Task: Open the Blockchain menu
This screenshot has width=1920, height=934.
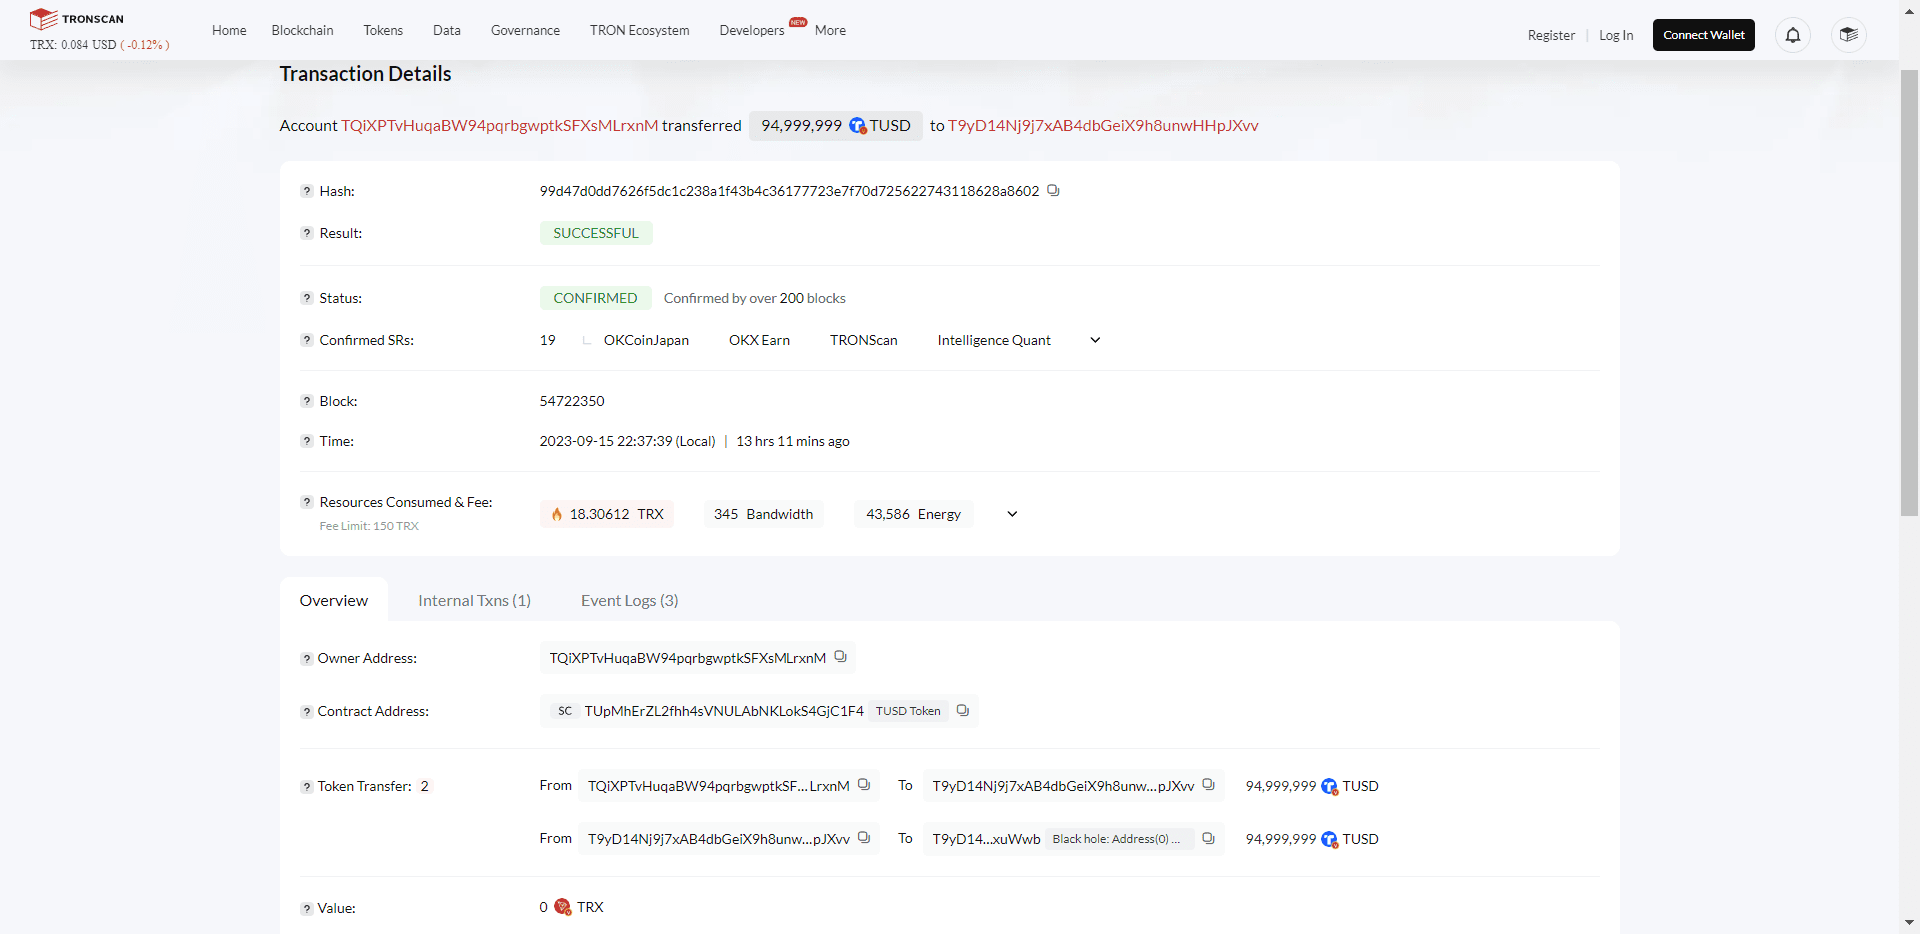Action: click(302, 30)
